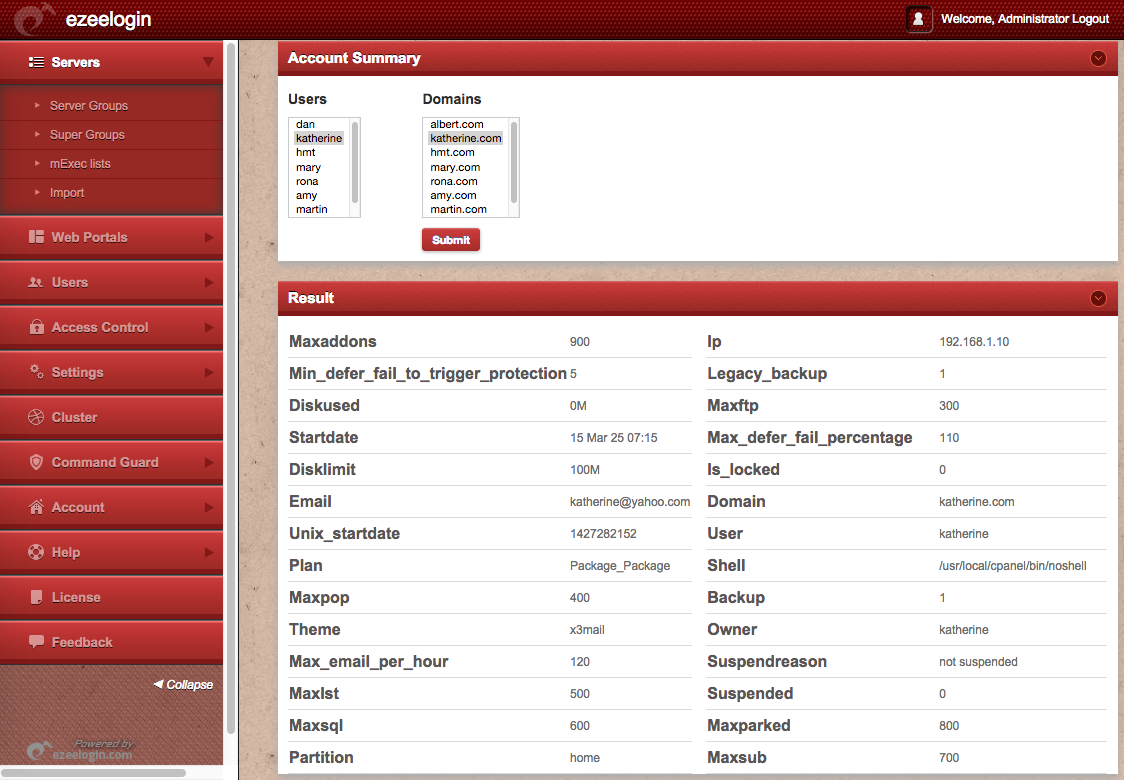Click the Collapse sidebar arrow icon
This screenshot has height=780, width=1124.
(x=158, y=684)
